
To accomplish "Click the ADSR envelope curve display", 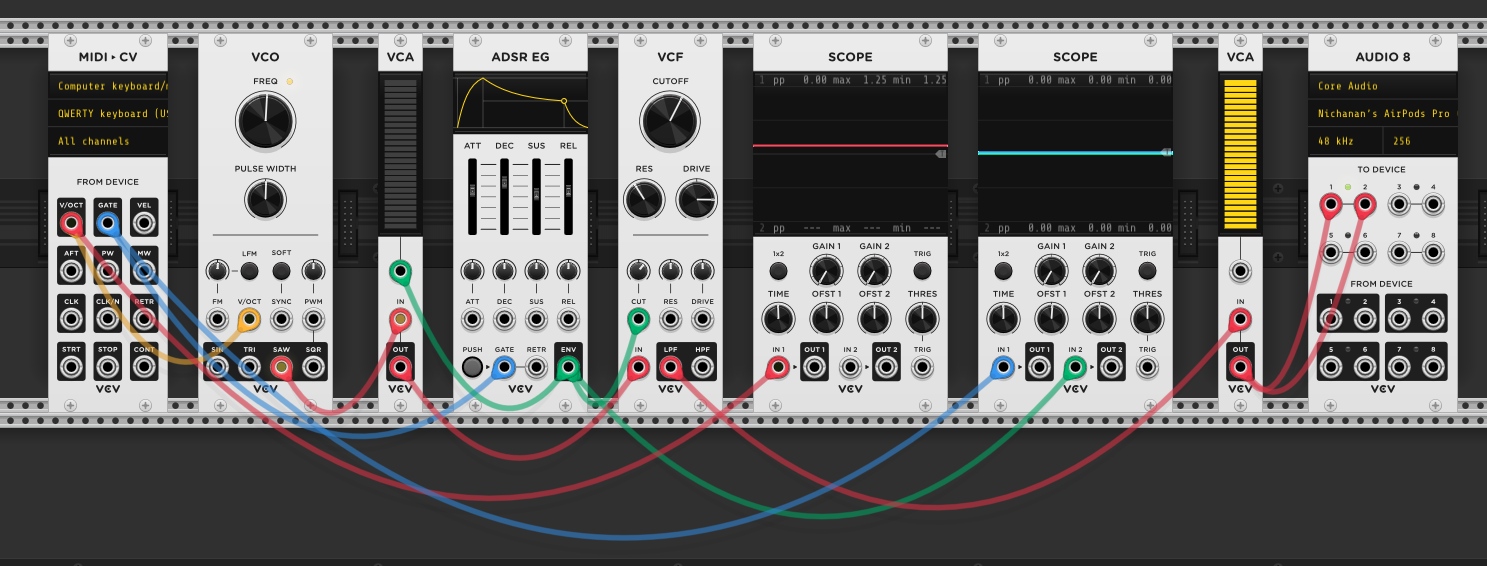I will 520,103.
